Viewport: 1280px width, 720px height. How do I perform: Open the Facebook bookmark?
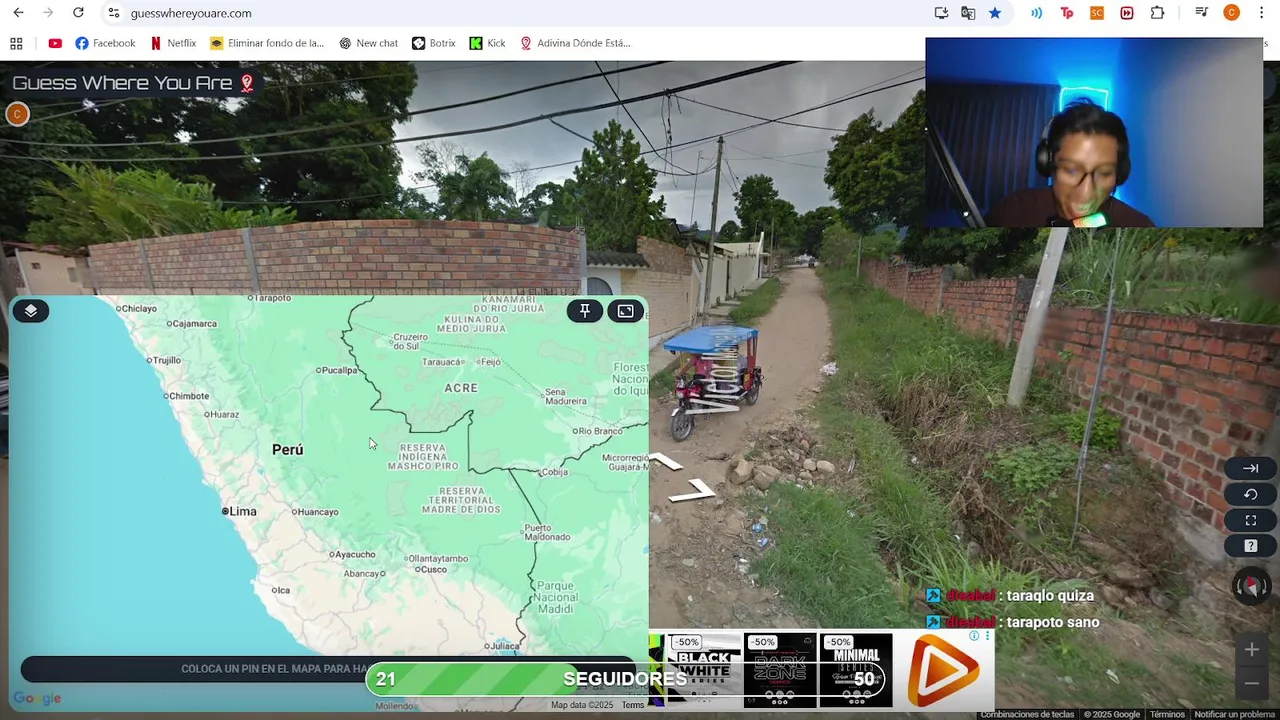coord(105,43)
